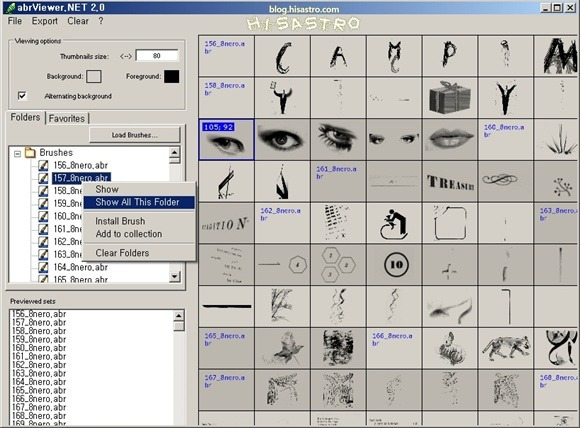
Task: Select the letter C brush thumbnail
Action: pyautogui.click(x=283, y=56)
